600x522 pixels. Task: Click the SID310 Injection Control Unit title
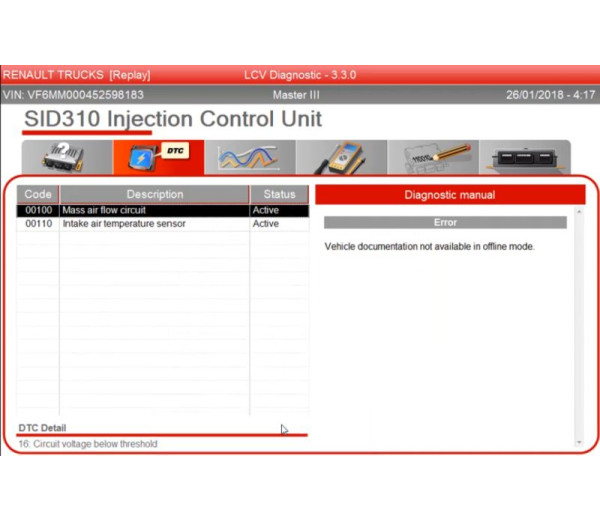[173, 119]
